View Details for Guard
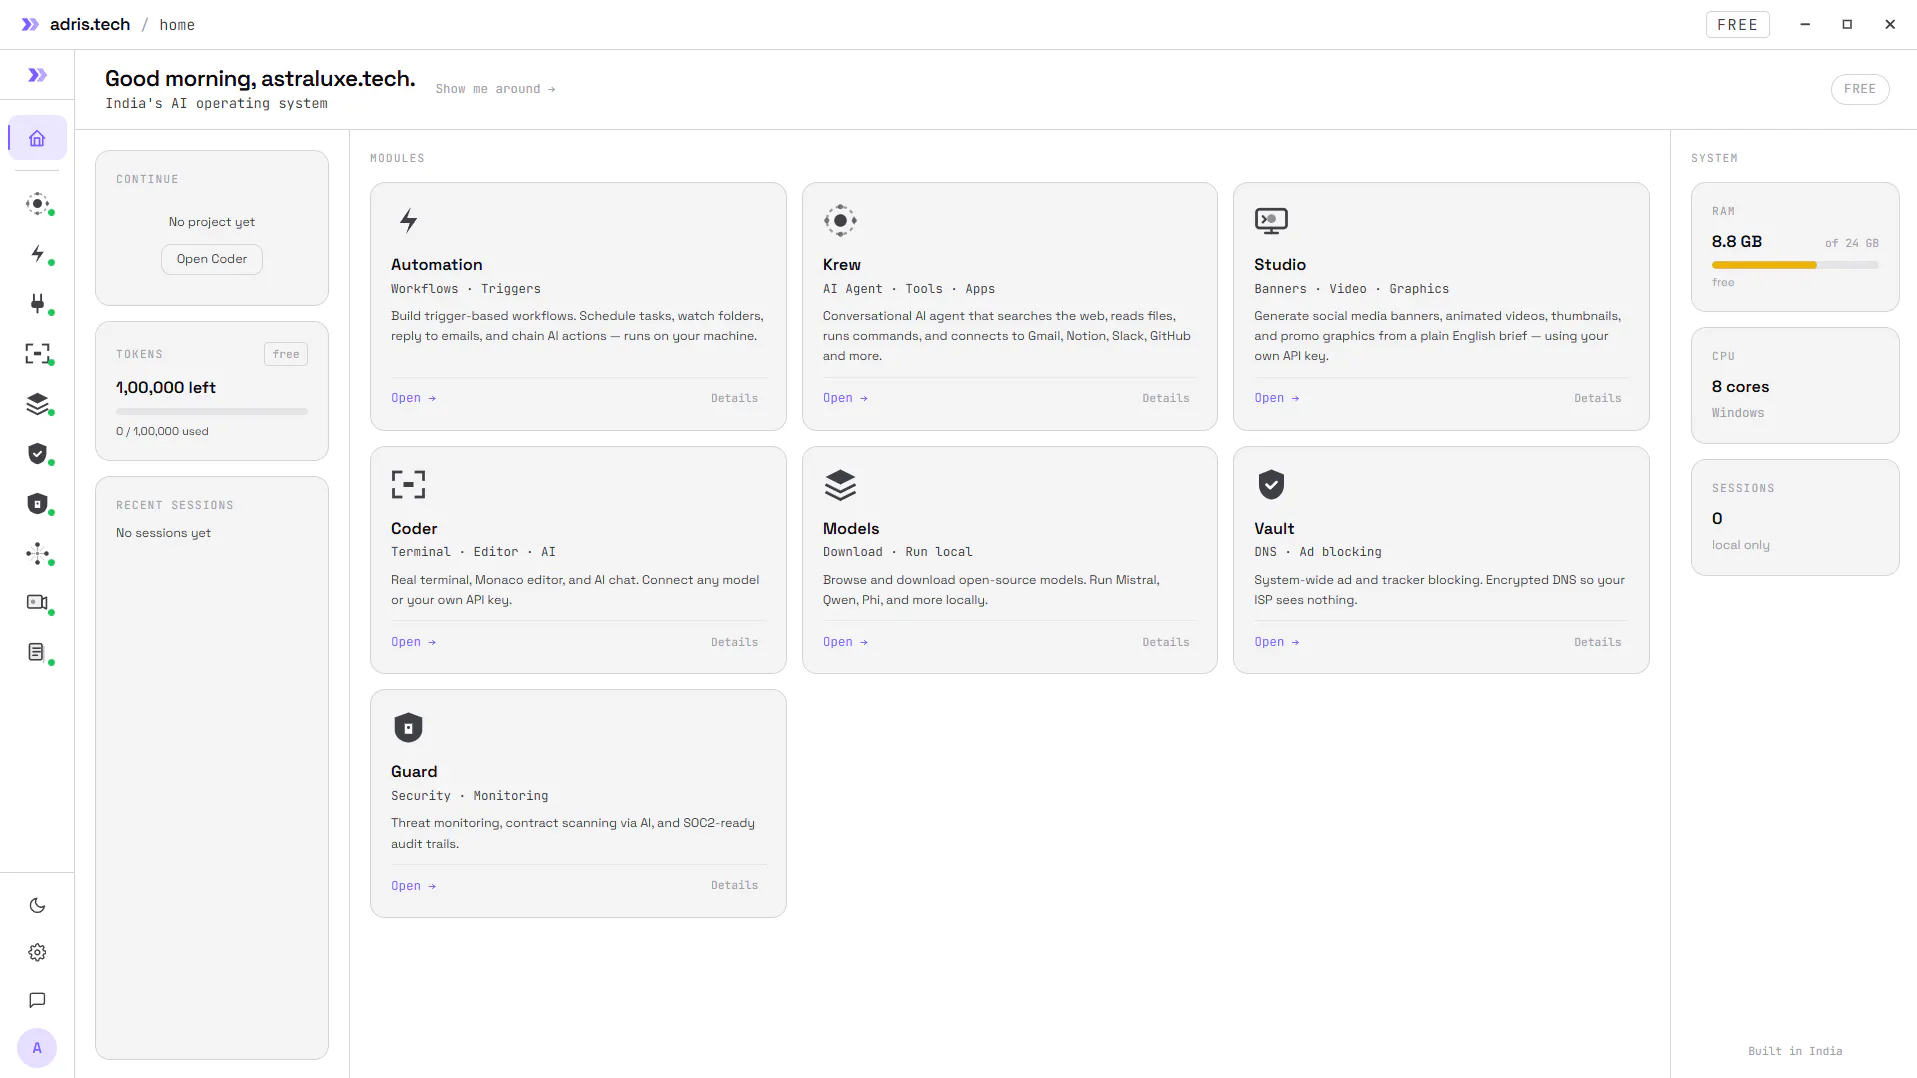Viewport: 1917px width, 1078px height. click(734, 885)
